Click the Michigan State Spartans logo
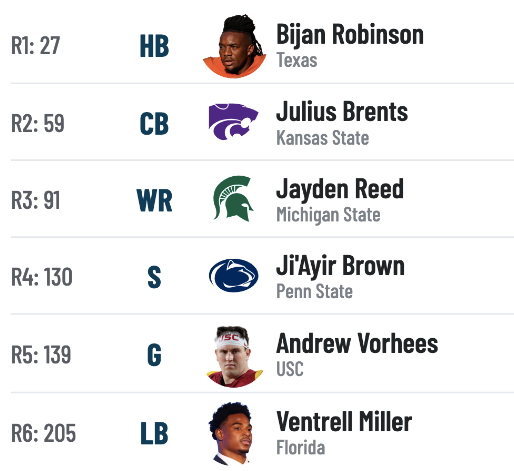This screenshot has height=471, width=514. click(x=233, y=199)
